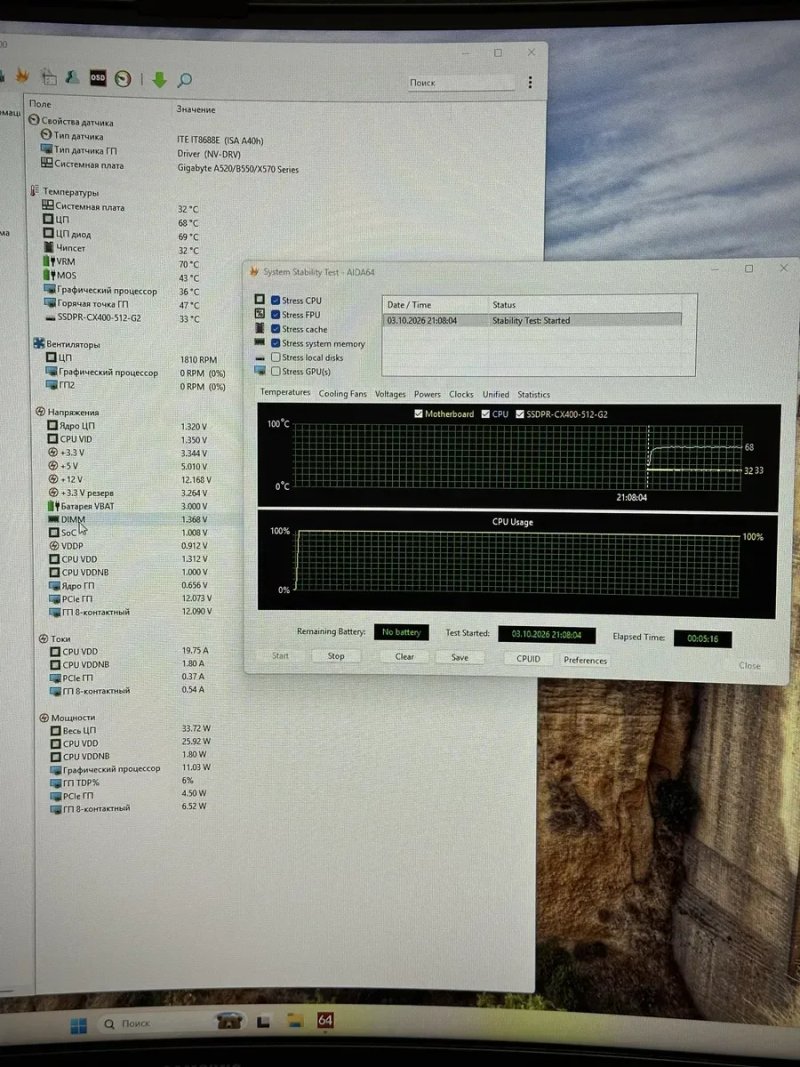Click the Stop button

click(336, 656)
